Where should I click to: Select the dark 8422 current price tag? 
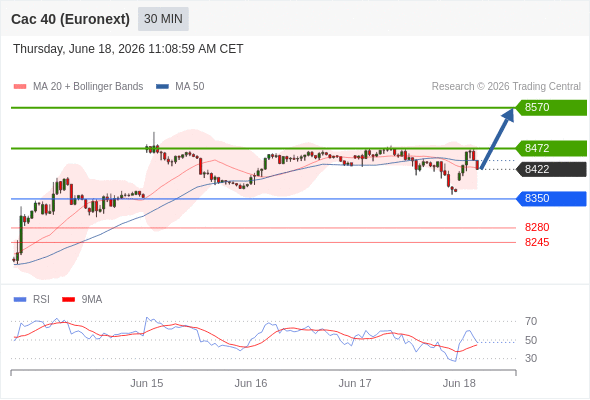[551, 169]
